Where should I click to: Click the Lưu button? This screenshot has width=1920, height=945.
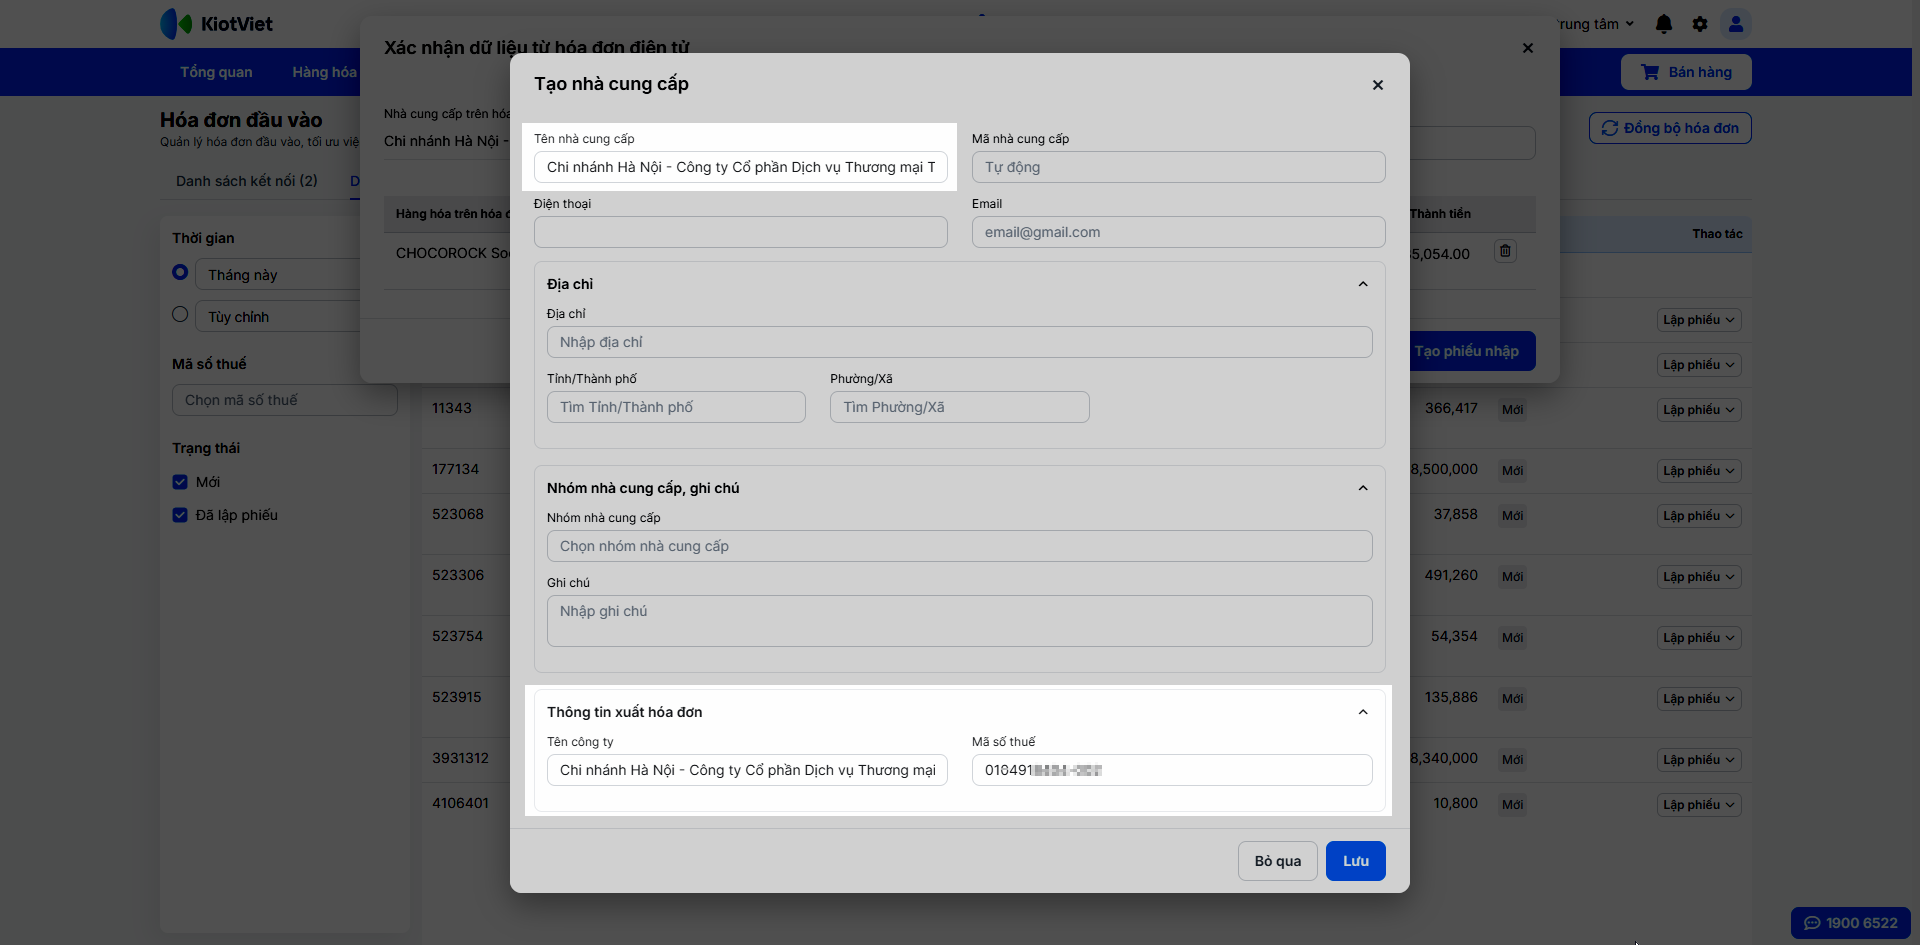point(1355,861)
